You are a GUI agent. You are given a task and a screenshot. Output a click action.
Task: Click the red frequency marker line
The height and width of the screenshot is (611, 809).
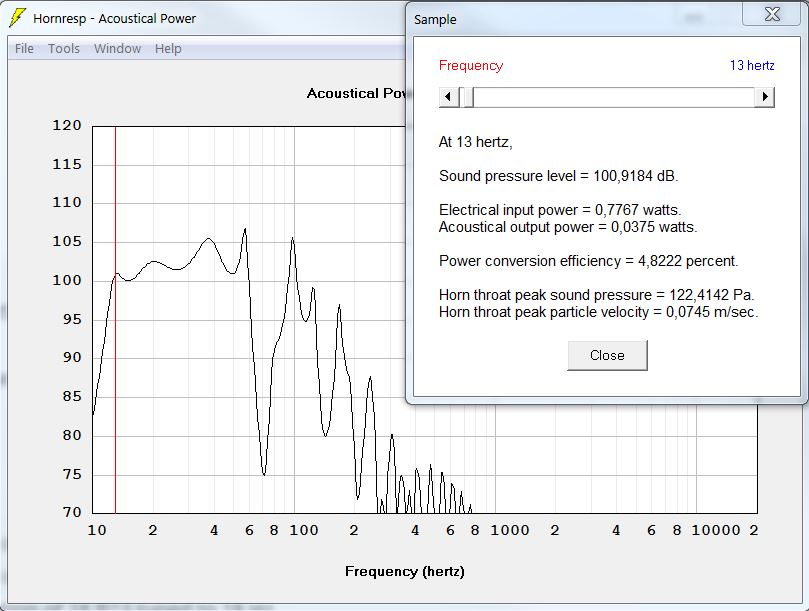coord(116,320)
